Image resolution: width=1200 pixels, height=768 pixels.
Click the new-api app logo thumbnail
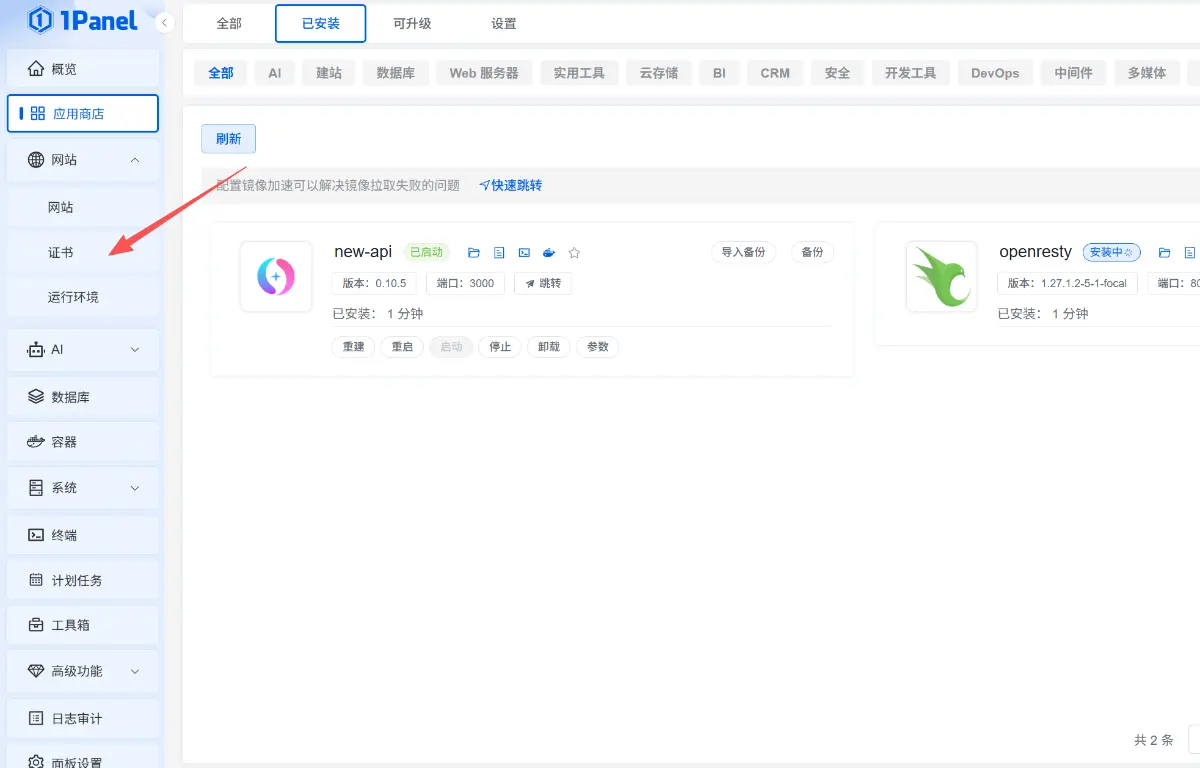click(x=277, y=277)
